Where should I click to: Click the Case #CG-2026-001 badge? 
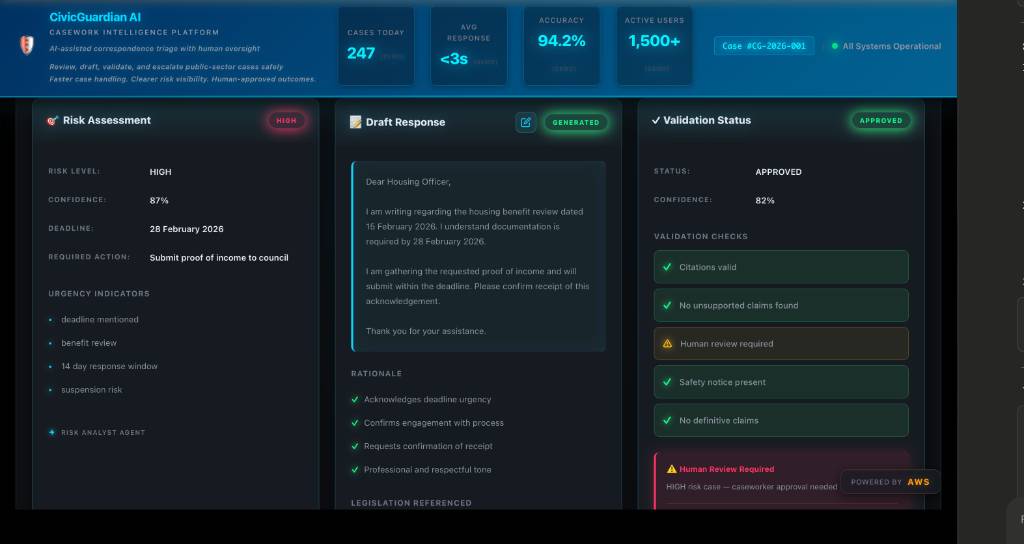coord(764,46)
